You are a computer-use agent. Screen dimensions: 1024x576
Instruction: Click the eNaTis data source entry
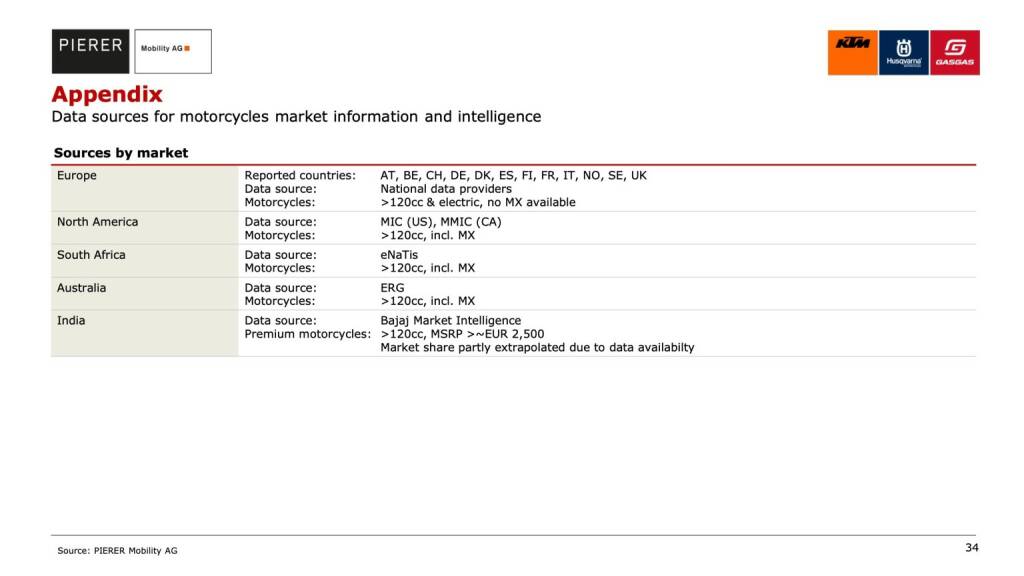399,255
